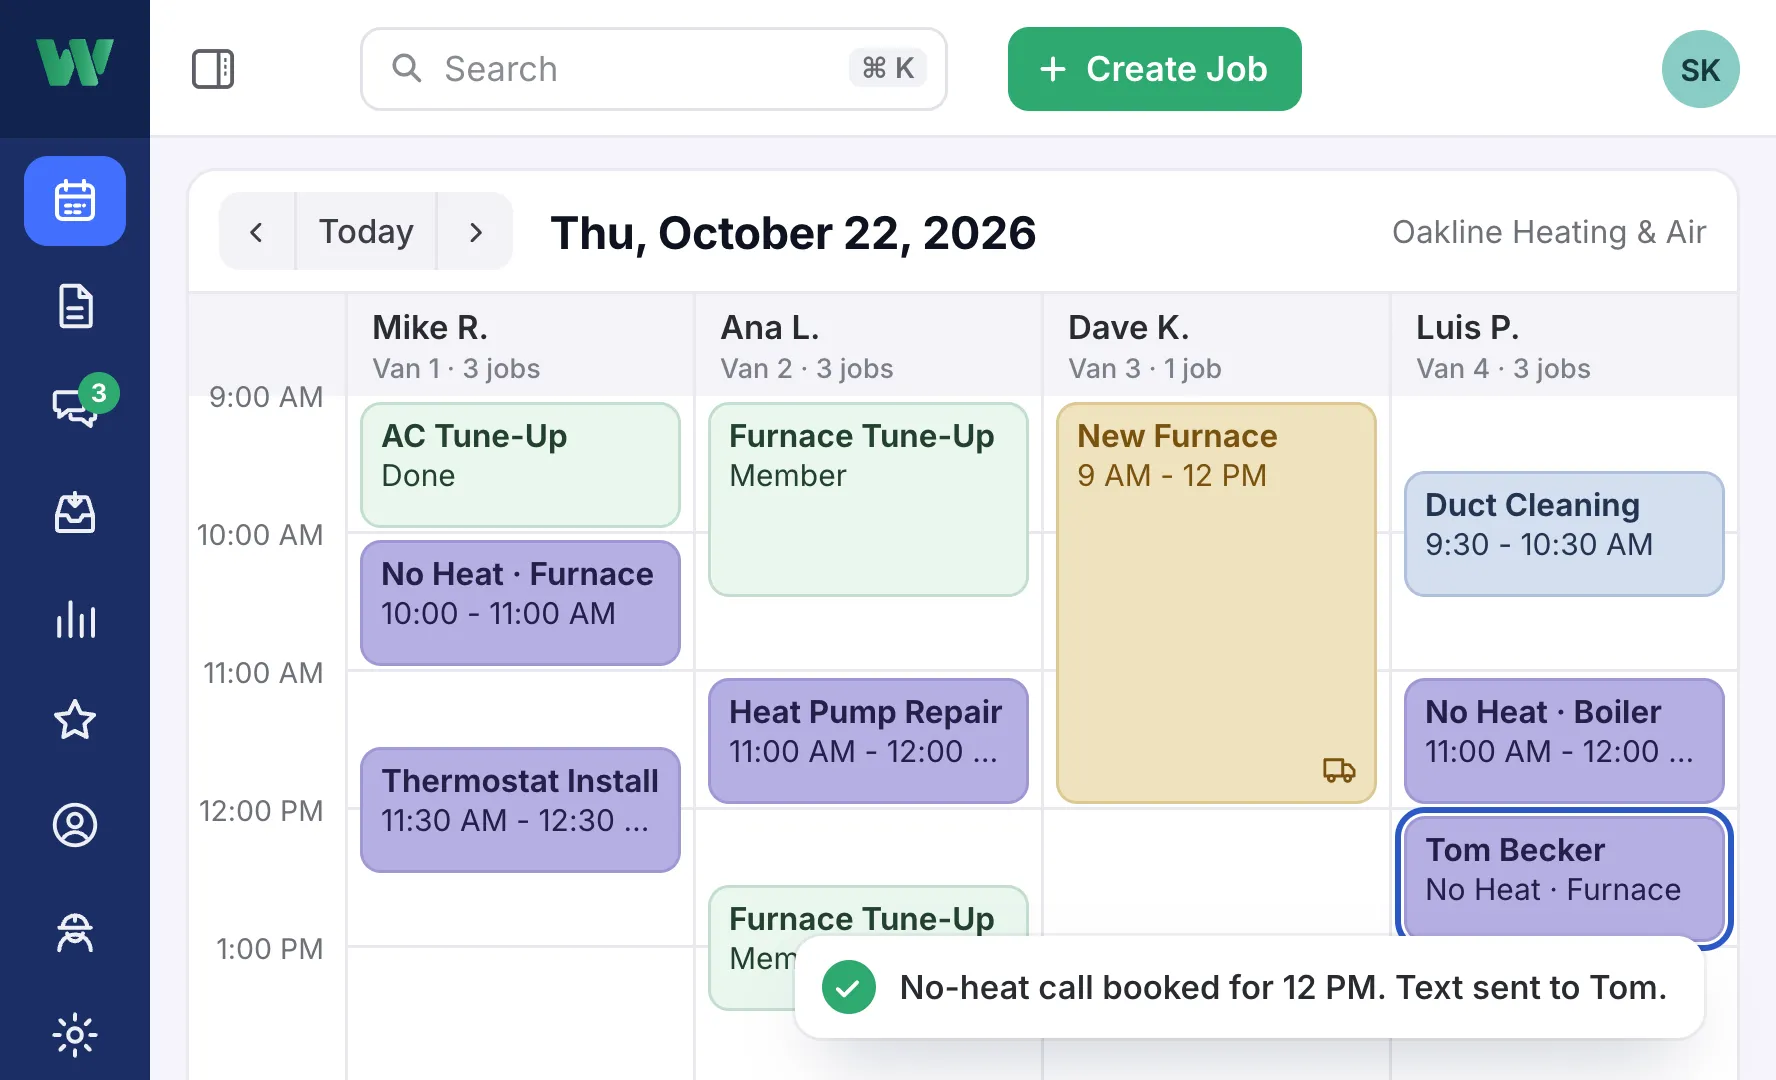This screenshot has height=1080, width=1776.
Task: Click the 1:00 PM time label
Action: [270, 949]
